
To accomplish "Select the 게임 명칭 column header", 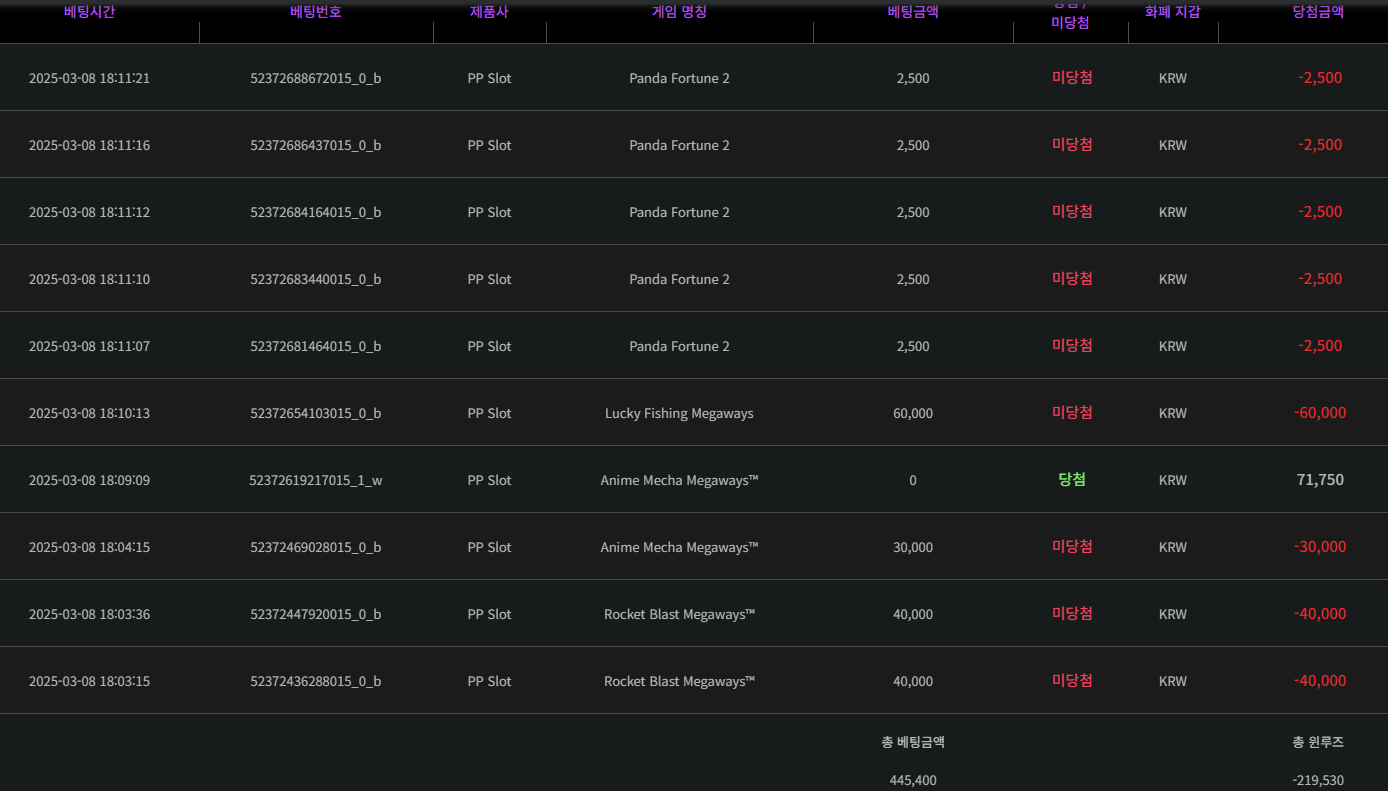I will 680,12.
